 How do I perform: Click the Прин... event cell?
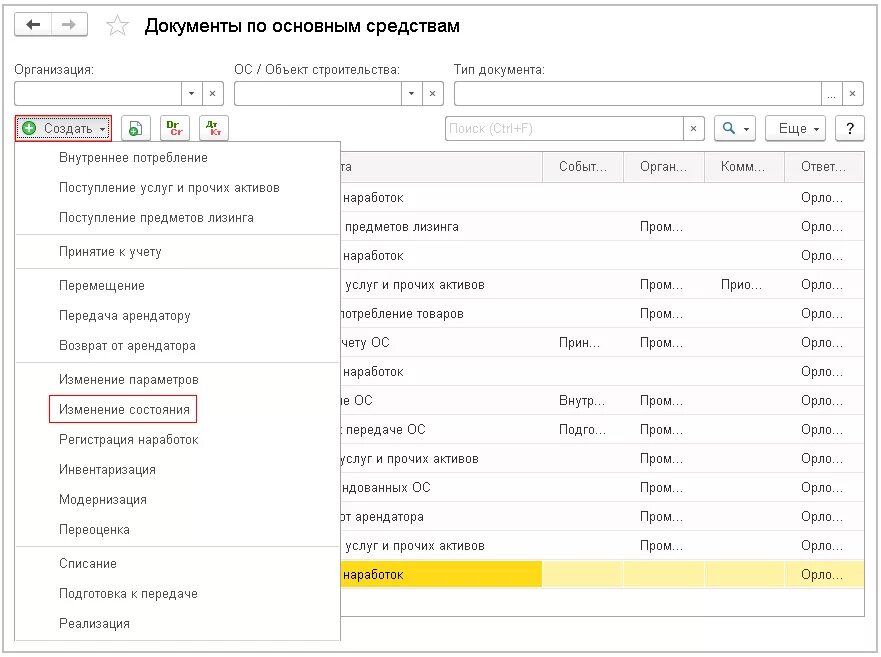pos(583,343)
